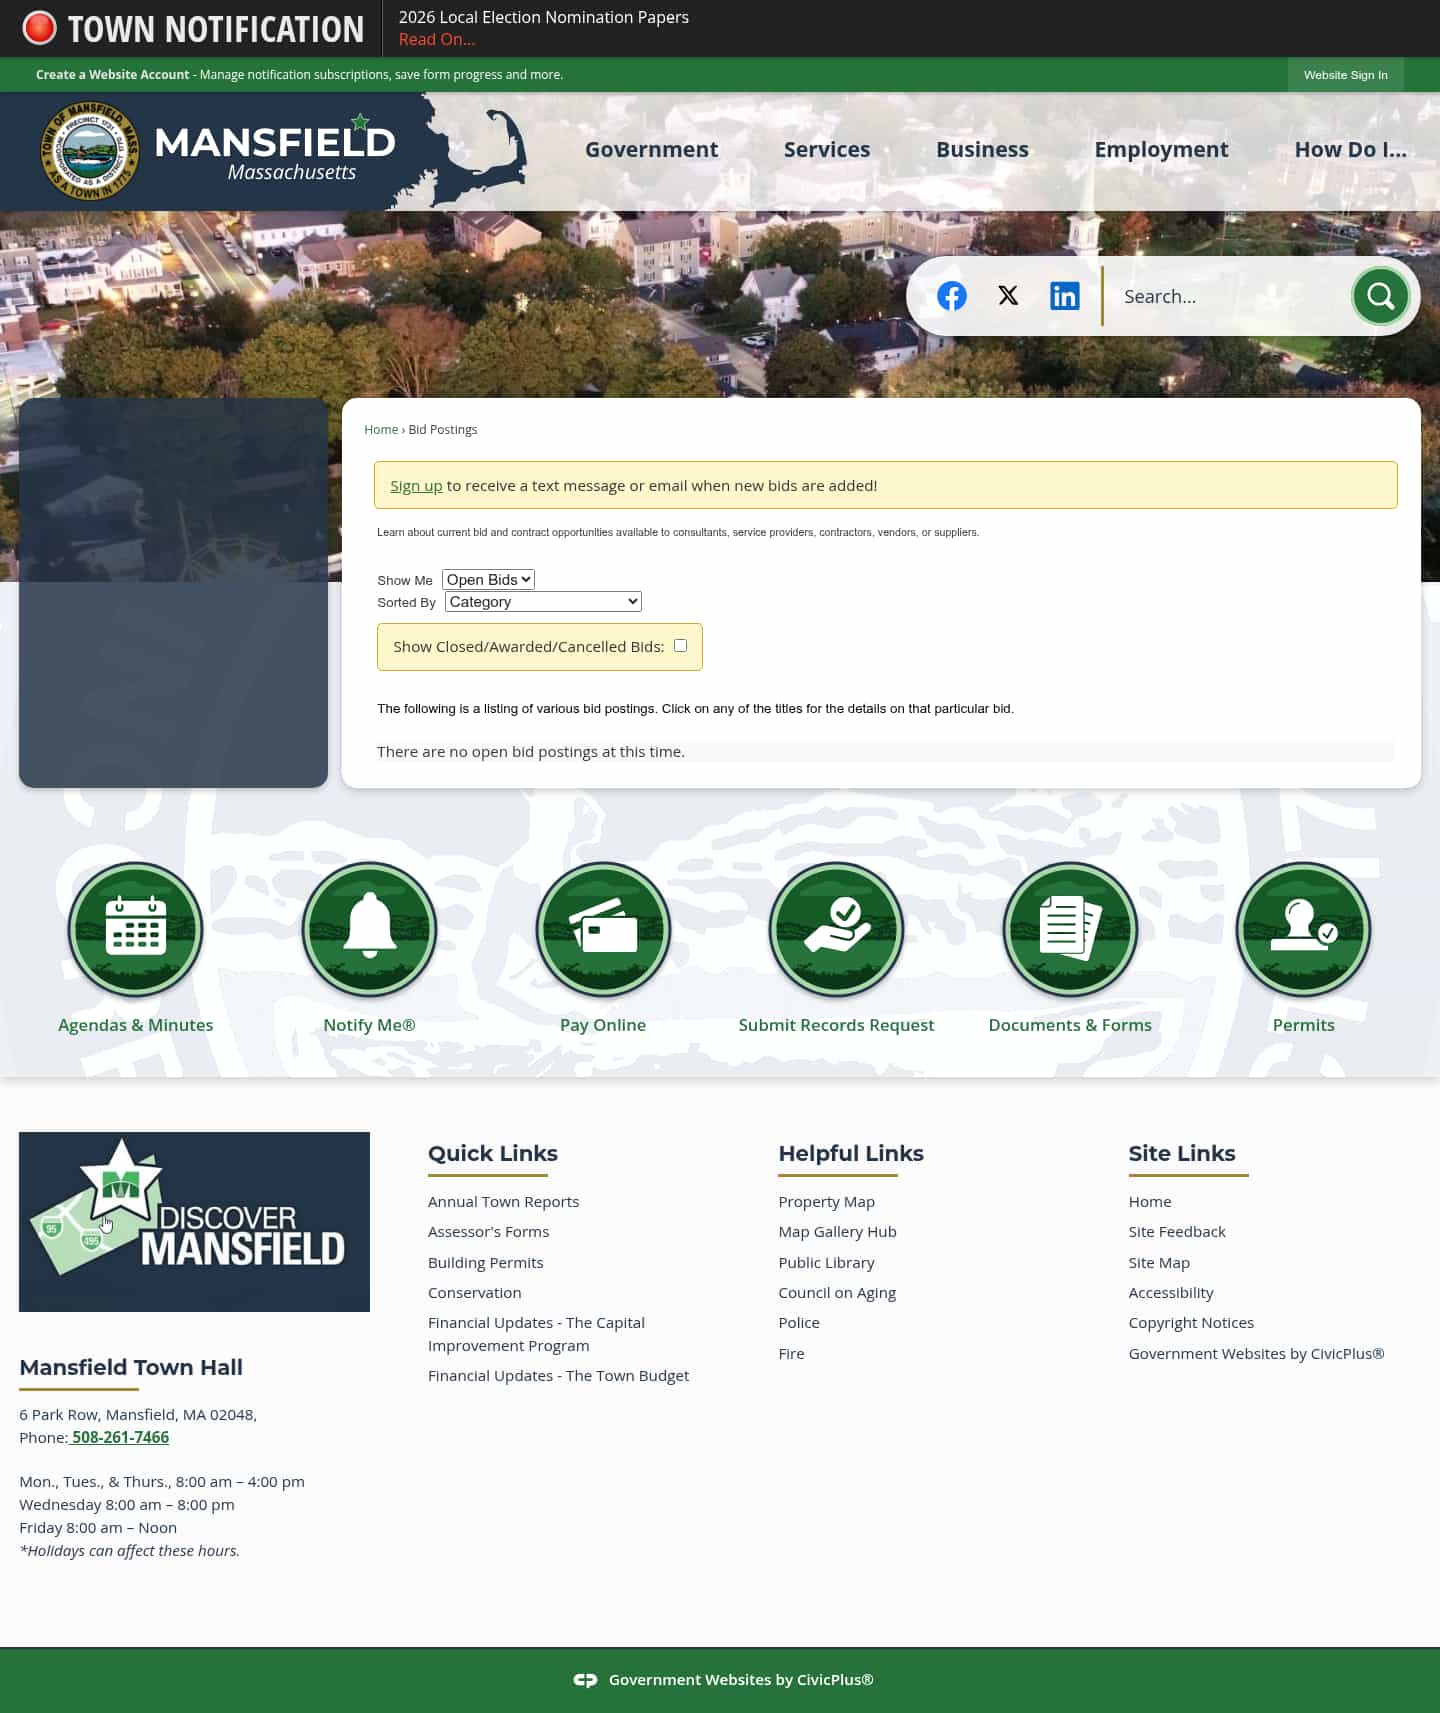Image resolution: width=1440 pixels, height=1713 pixels.
Task: Click the CivicPlus logo icon in footer
Action: pyautogui.click(x=585, y=1680)
